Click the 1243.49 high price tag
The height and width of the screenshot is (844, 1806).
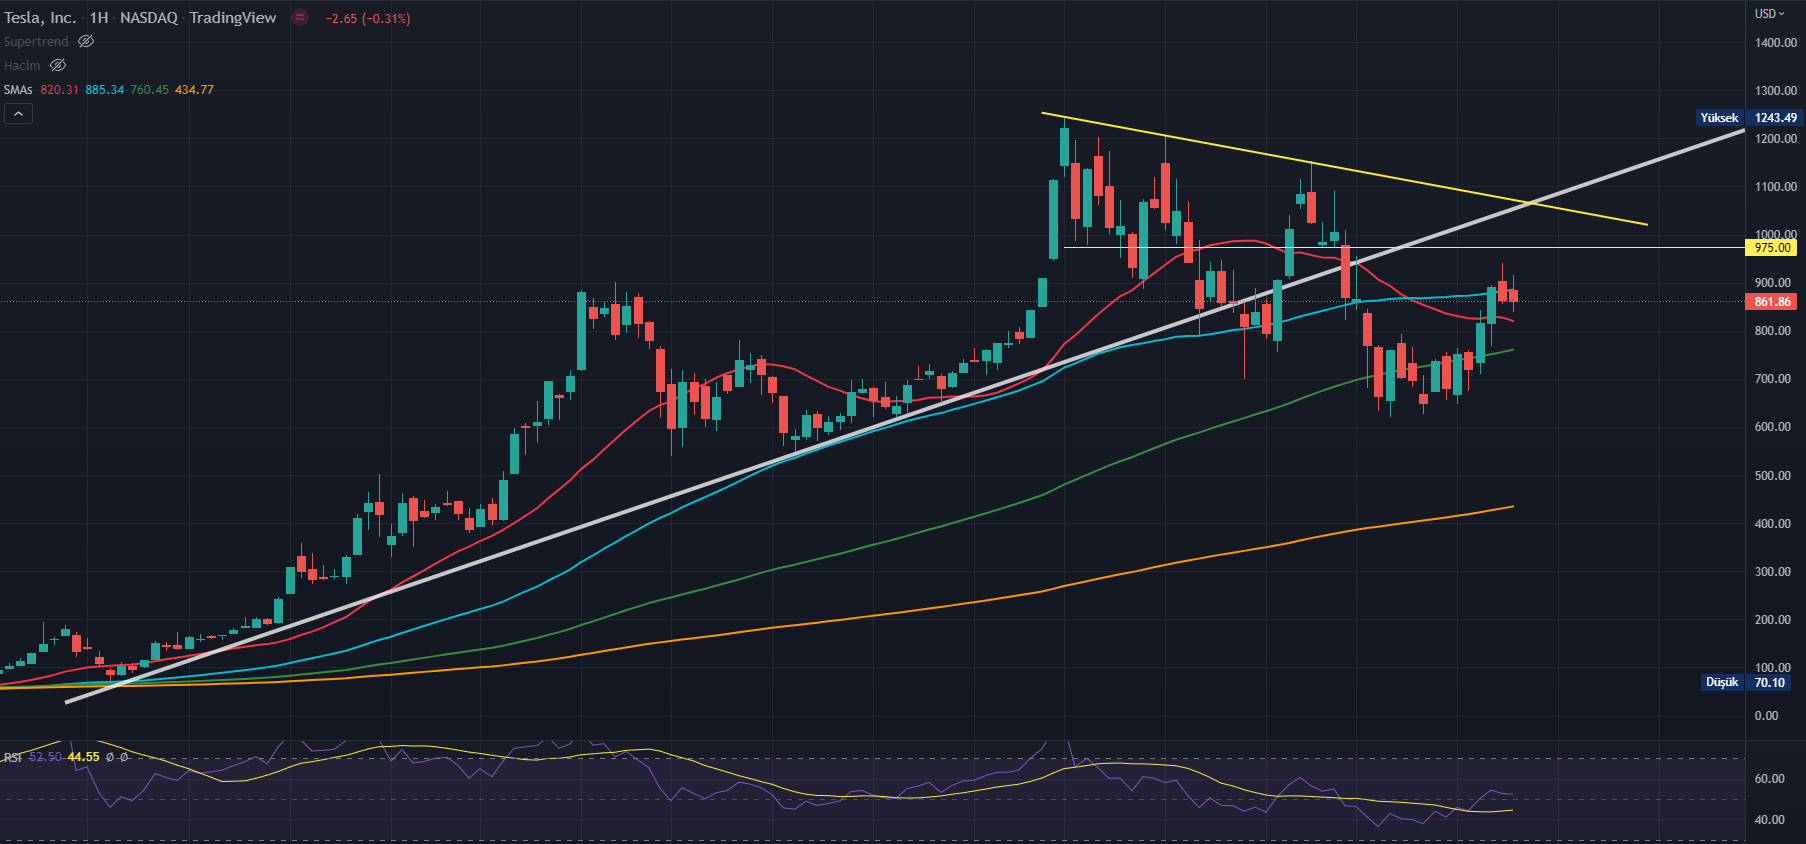click(x=1775, y=118)
